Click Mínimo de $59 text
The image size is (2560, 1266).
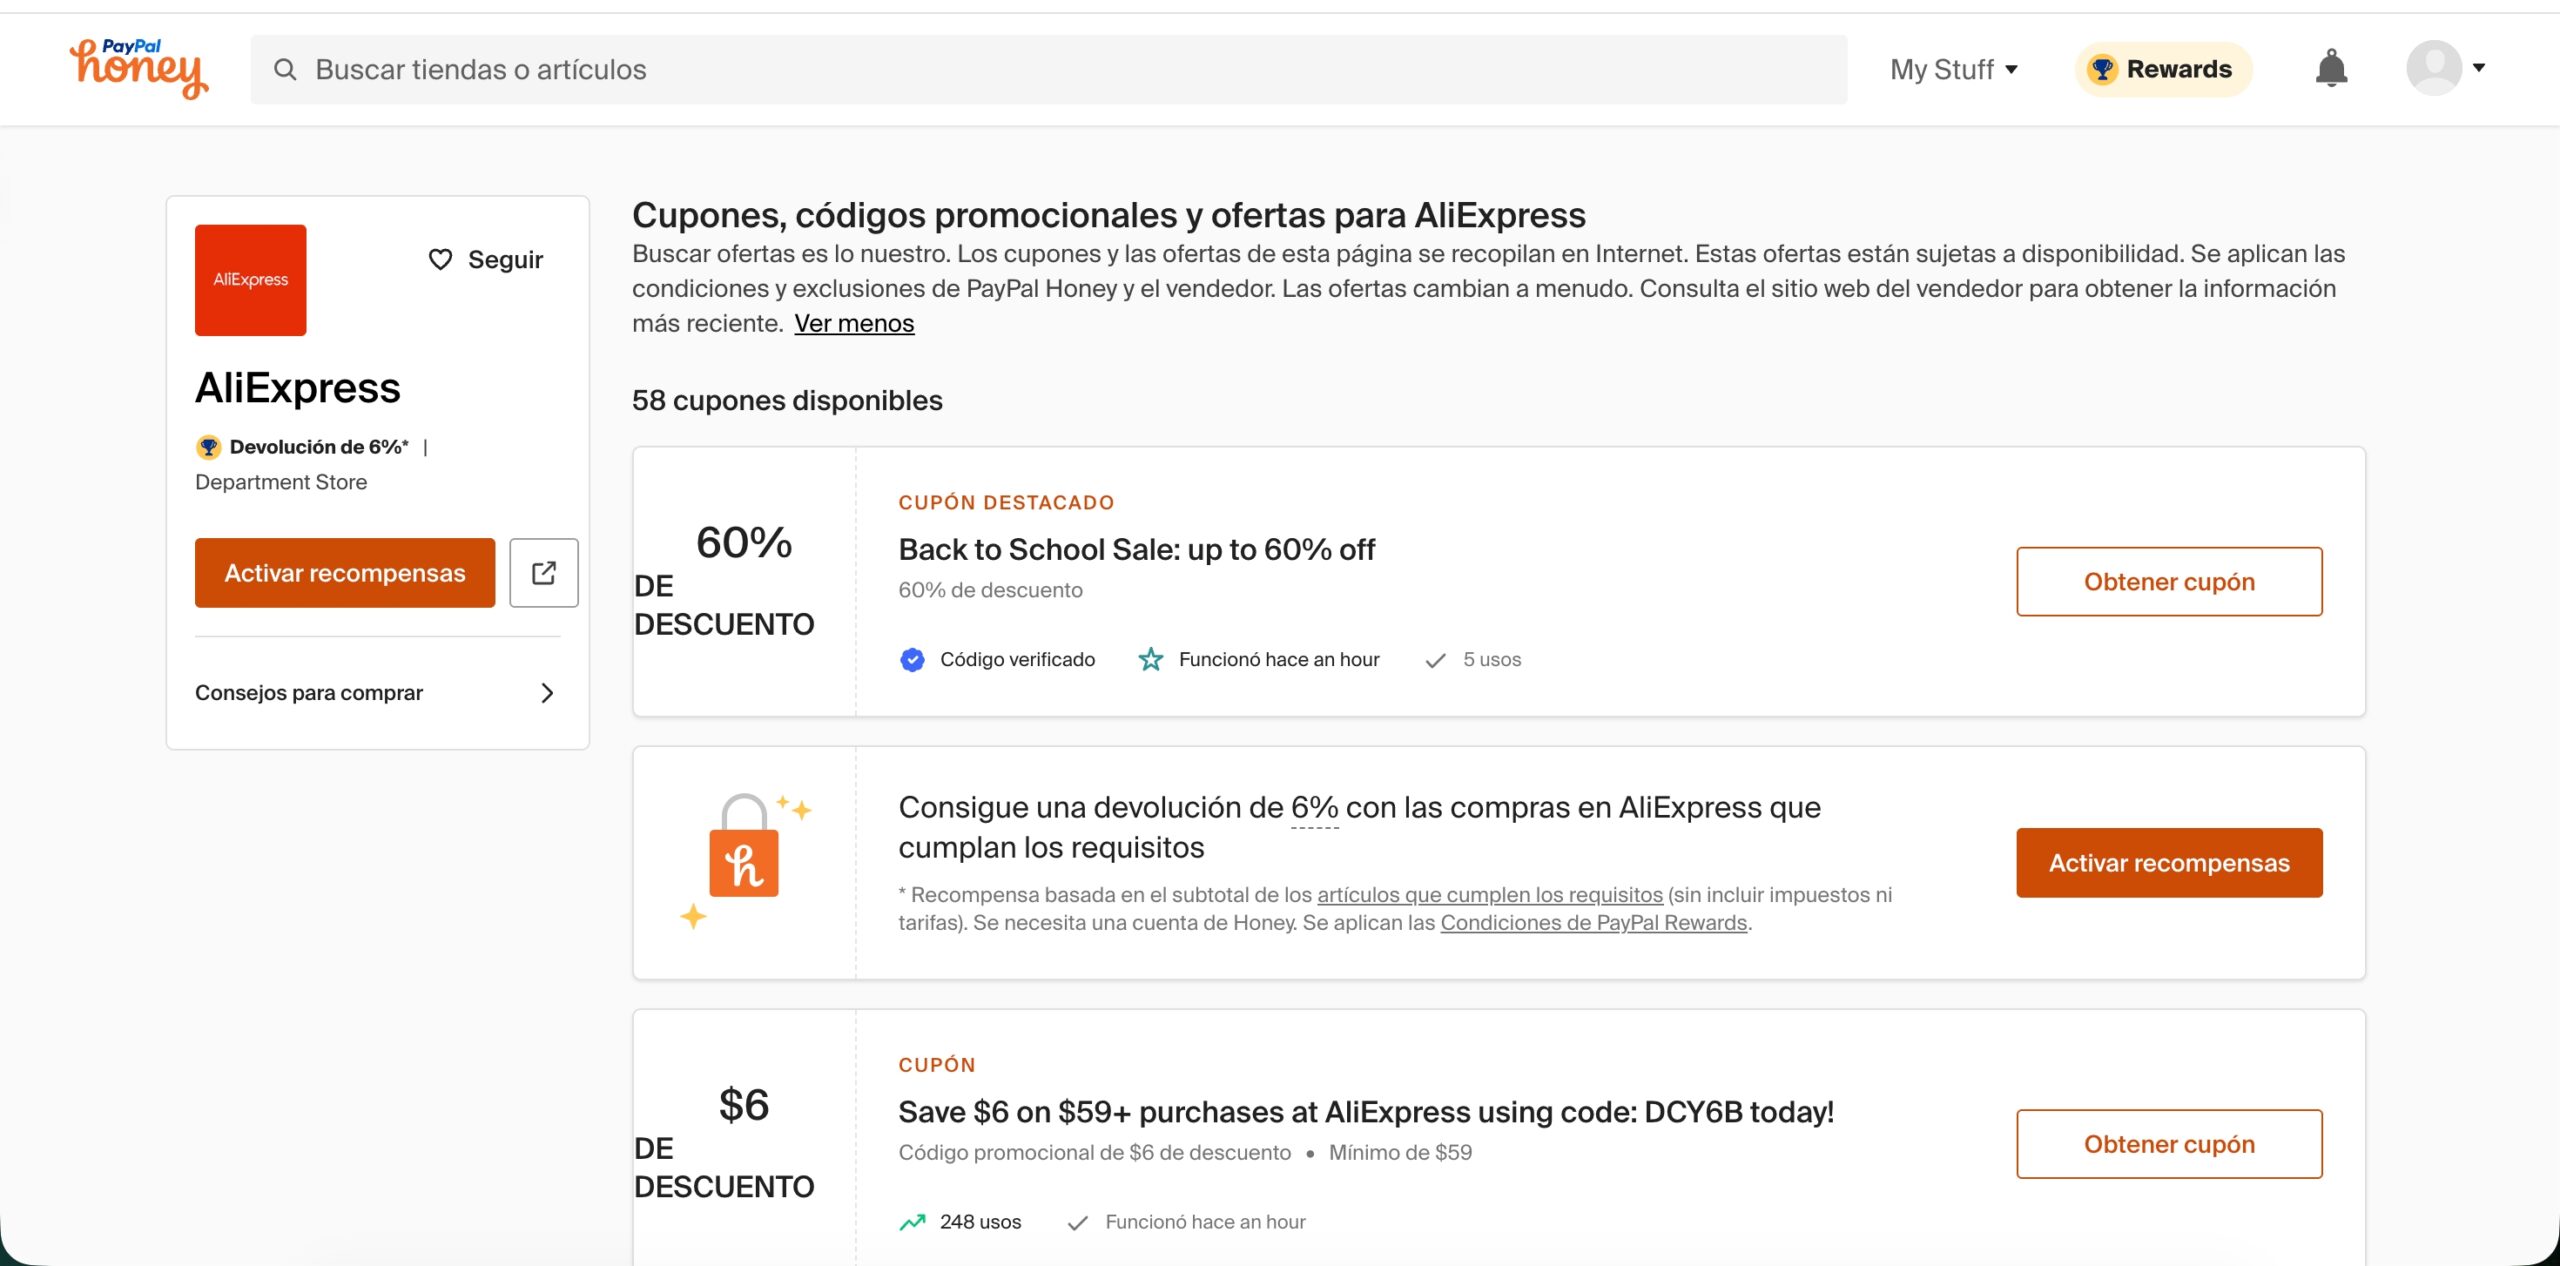[1400, 1153]
